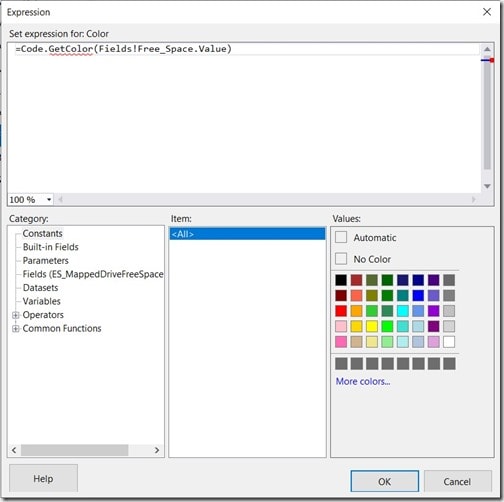504x502 pixels.
Task: Pick the black color swatch
Action: [x=341, y=280]
